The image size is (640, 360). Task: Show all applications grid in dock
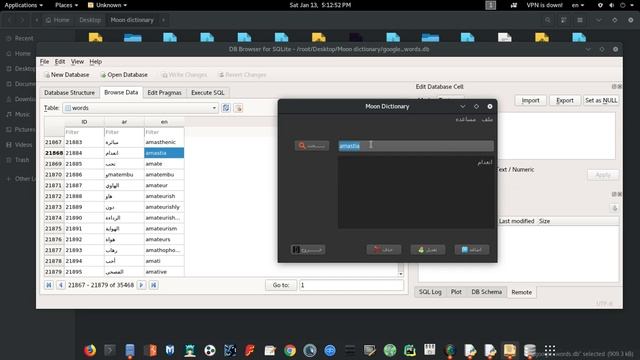550,350
